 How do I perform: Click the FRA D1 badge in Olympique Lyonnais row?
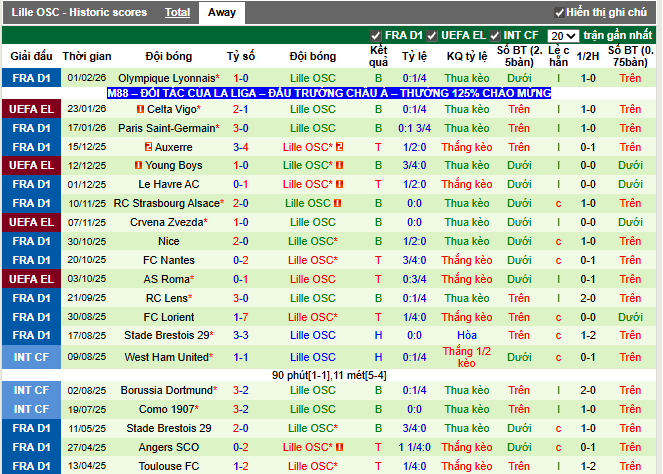31,78
